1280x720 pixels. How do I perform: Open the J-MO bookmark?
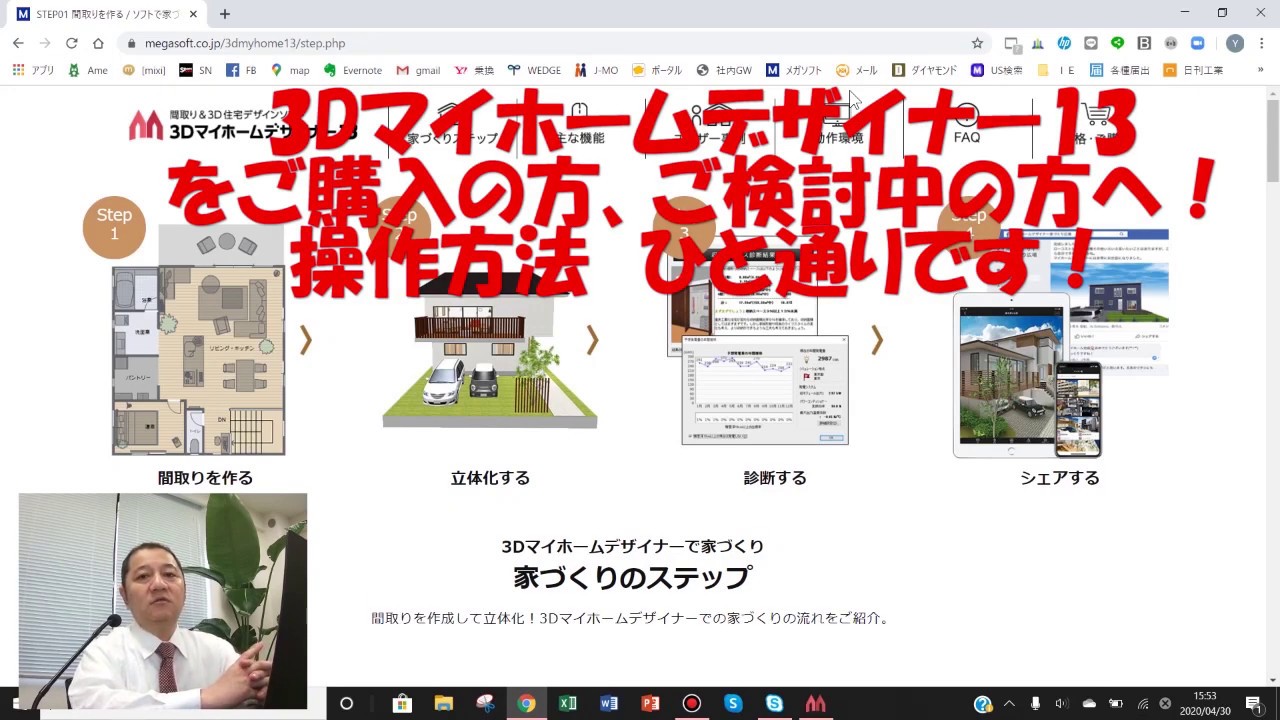[x=596, y=70]
